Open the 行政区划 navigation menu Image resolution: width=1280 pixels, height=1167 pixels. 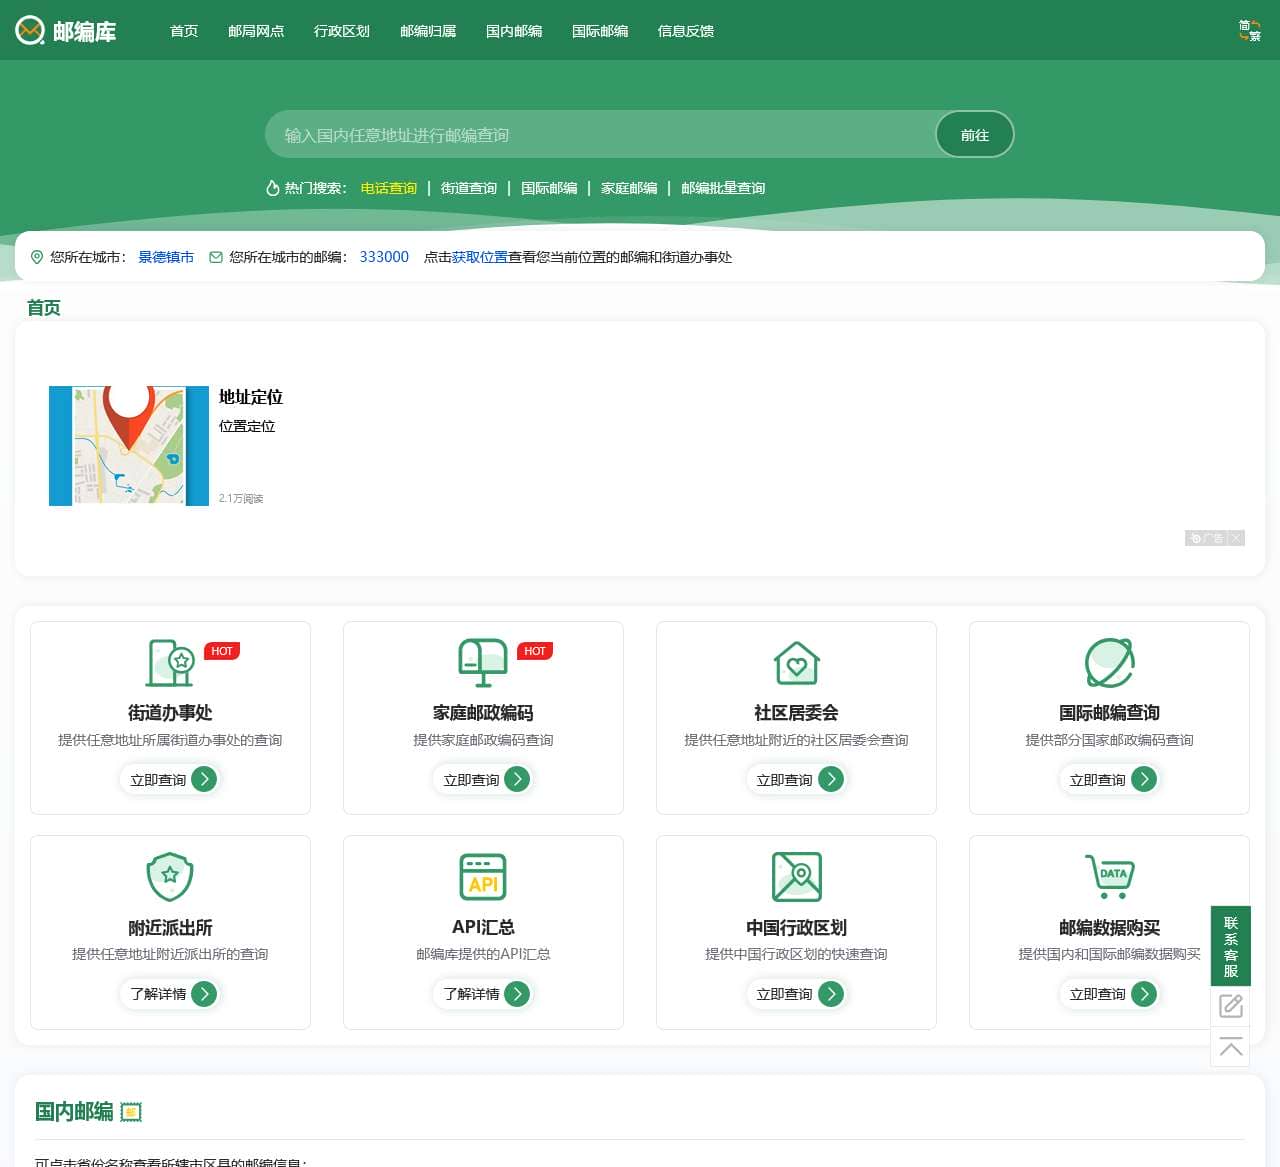coord(342,31)
